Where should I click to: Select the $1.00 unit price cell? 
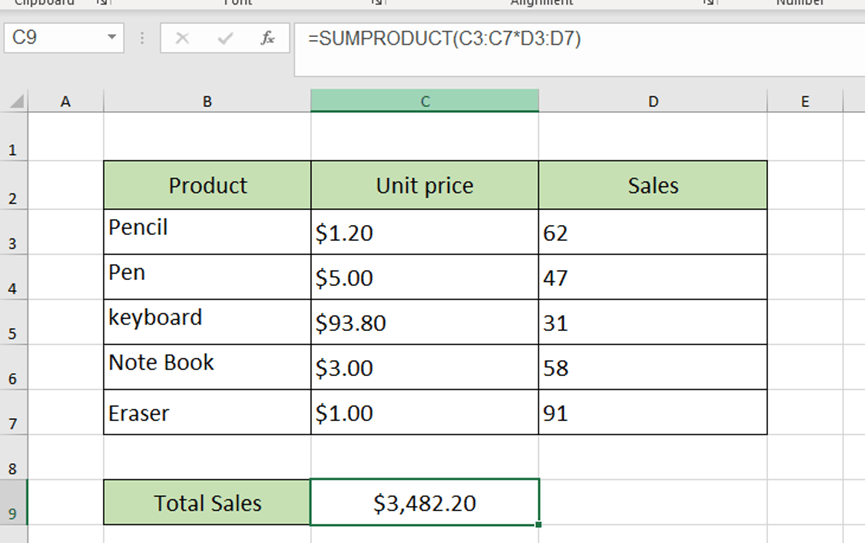point(425,412)
